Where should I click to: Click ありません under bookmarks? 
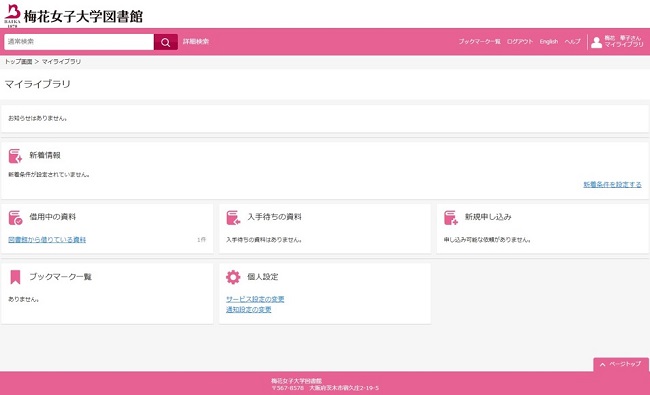[24, 299]
